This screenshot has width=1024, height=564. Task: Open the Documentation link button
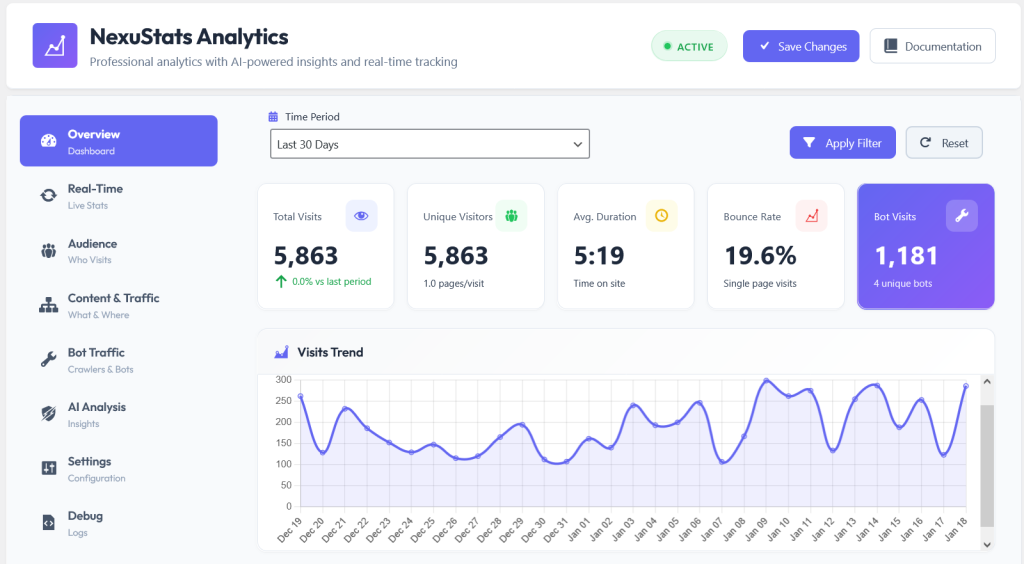click(x=933, y=46)
